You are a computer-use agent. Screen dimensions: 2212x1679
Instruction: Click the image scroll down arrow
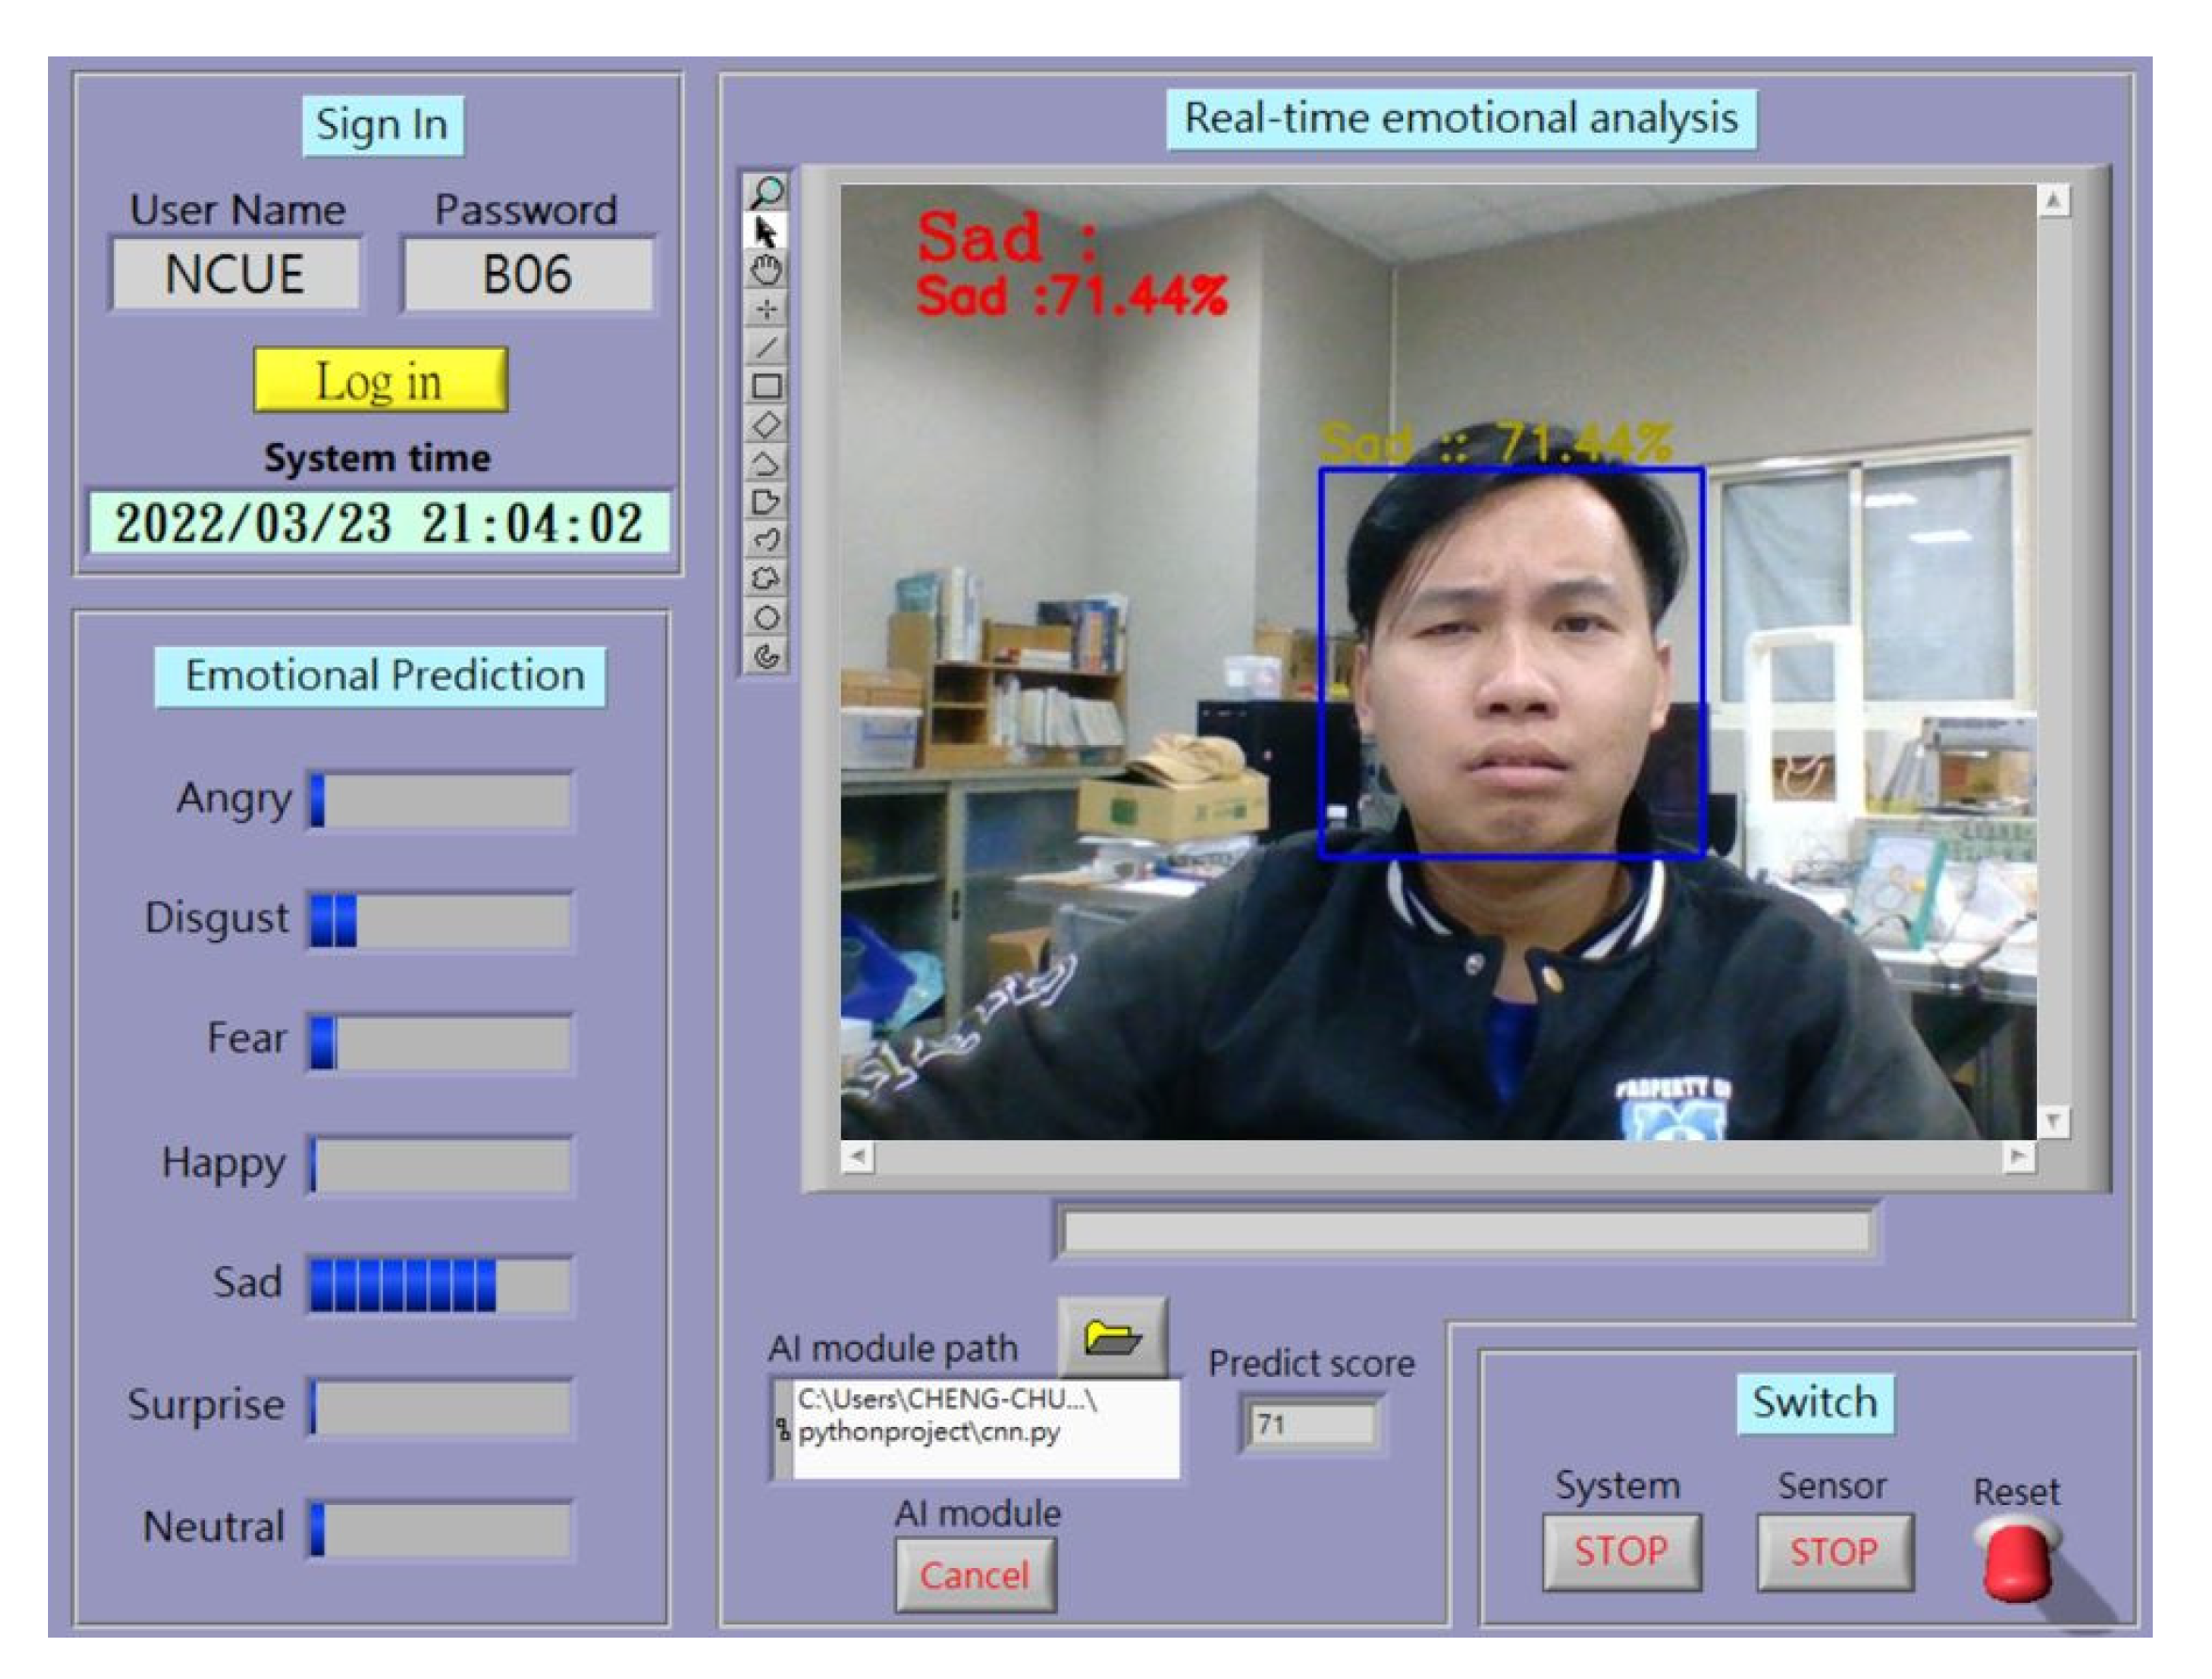coord(2053,1122)
